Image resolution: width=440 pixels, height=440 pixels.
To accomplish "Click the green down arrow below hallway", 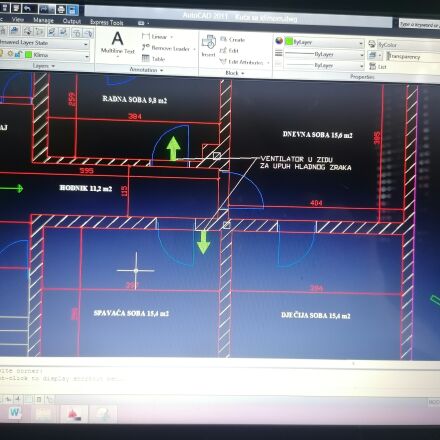I will 203,242.
